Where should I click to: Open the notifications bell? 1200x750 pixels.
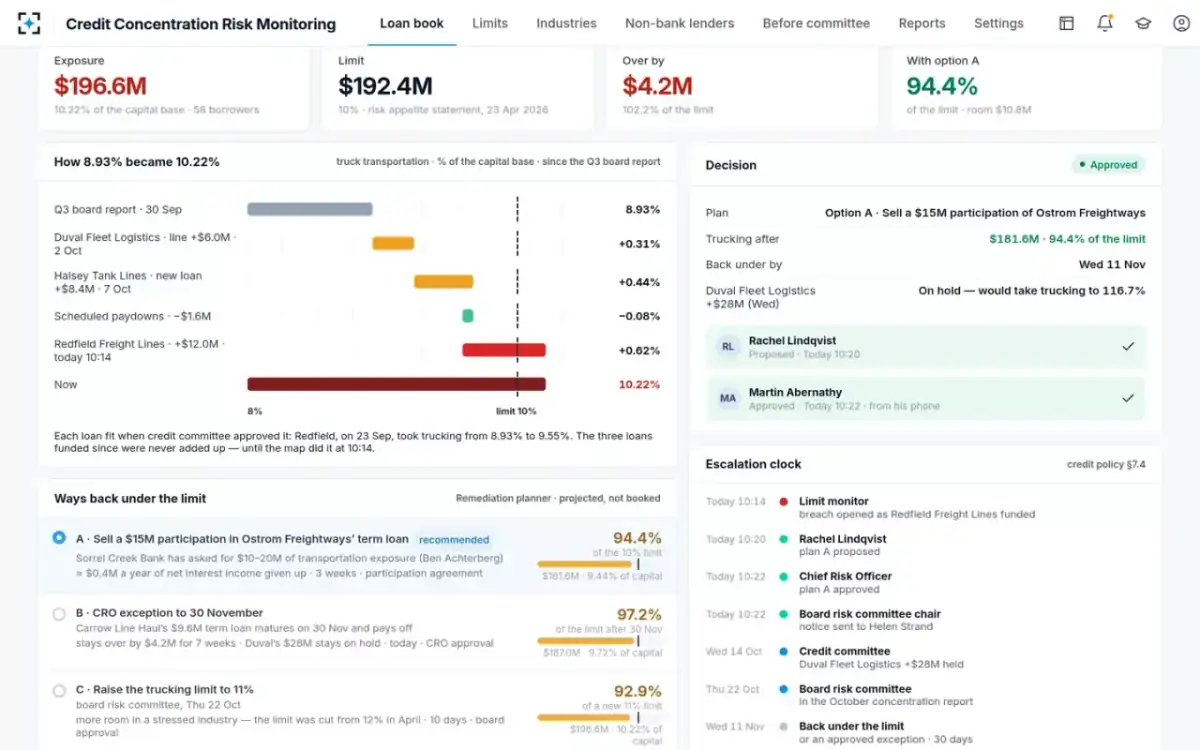1105,23
